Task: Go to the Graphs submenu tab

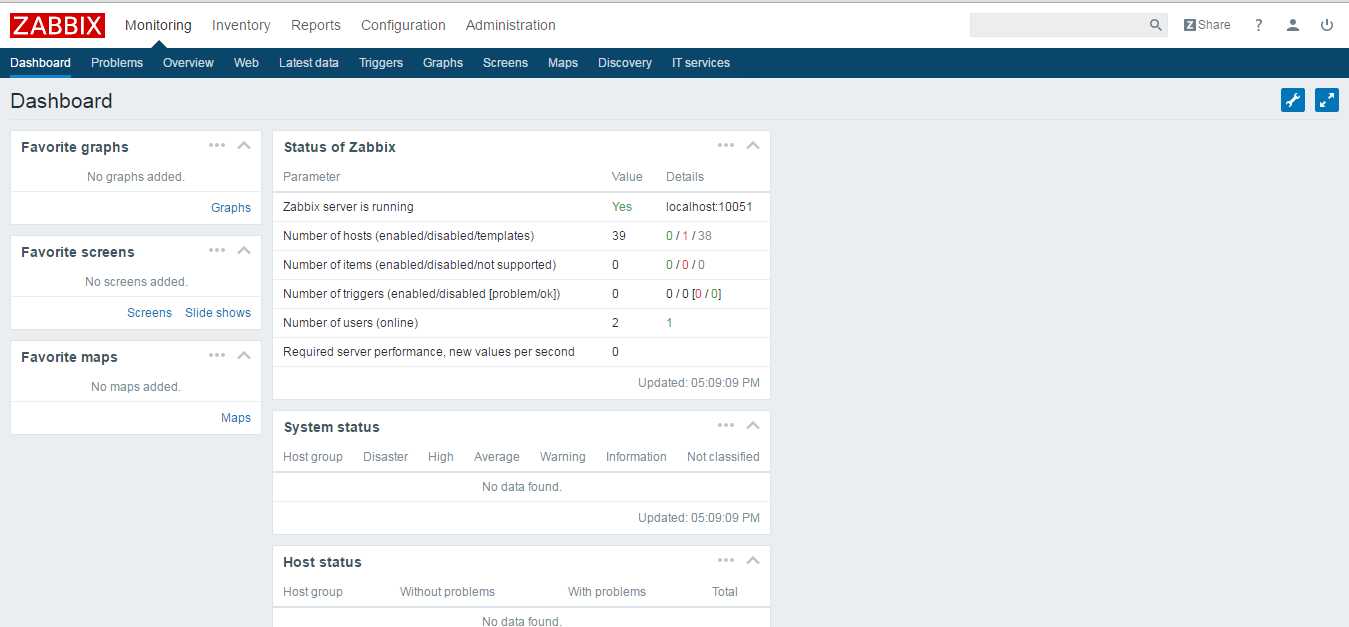Action: click(x=443, y=62)
